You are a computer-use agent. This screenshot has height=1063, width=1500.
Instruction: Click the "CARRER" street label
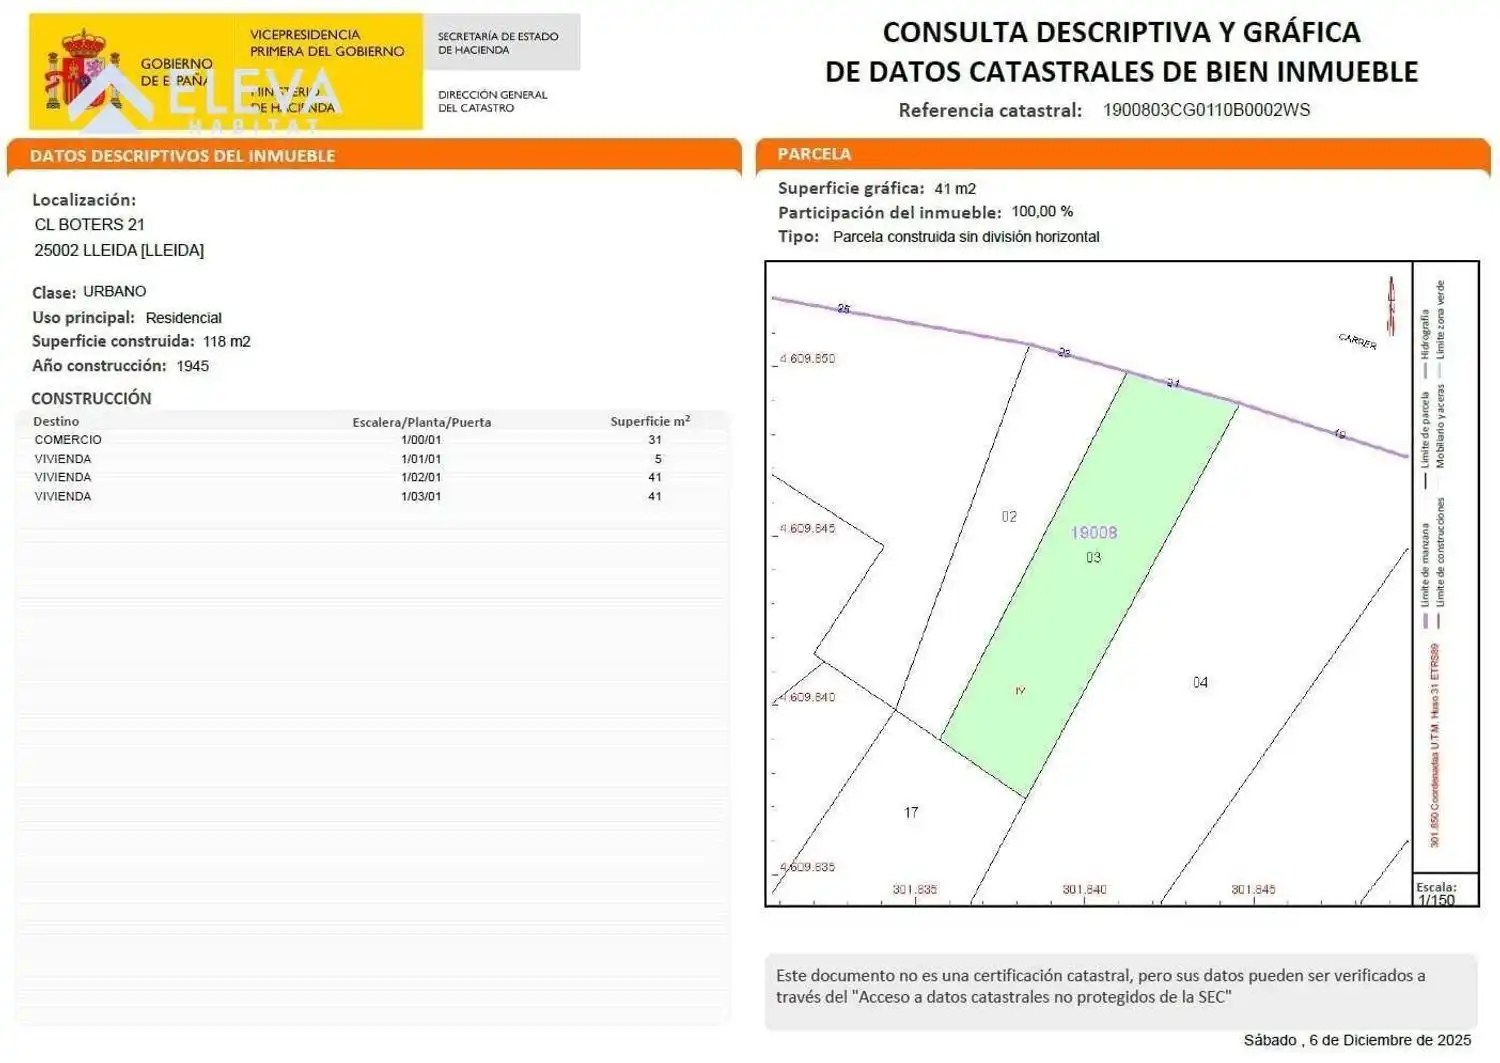1358,341
